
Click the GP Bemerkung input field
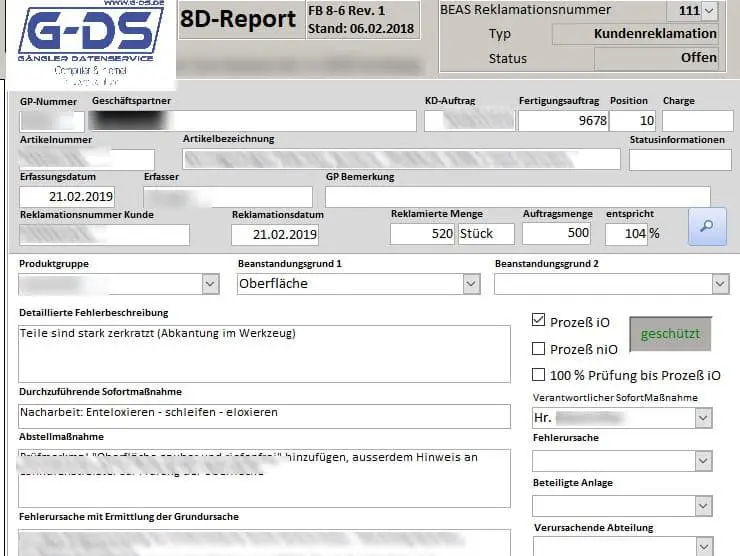518,196
